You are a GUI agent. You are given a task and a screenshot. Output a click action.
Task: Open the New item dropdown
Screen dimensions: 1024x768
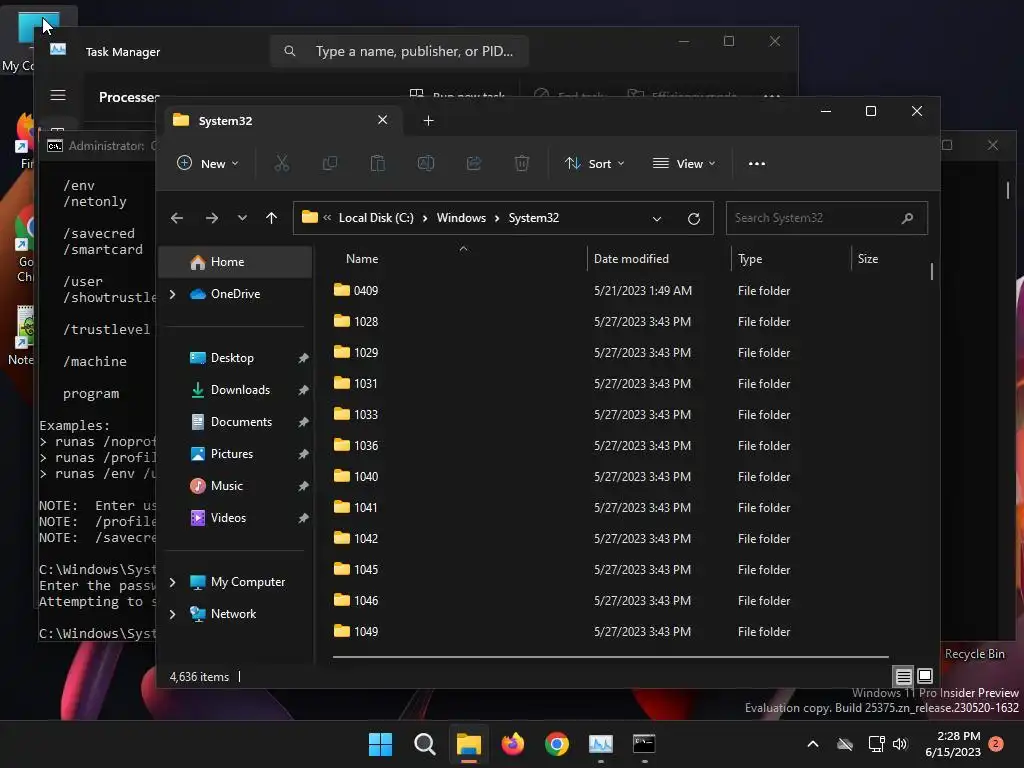[208, 163]
